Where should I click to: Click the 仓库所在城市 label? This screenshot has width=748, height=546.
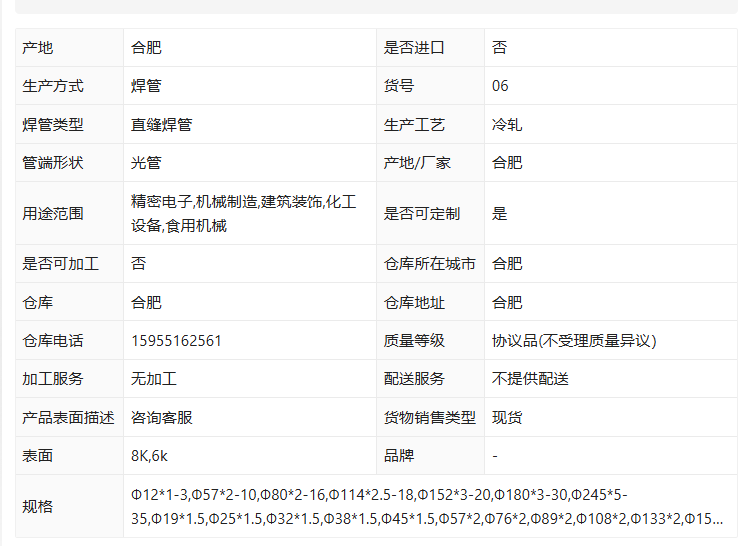[429, 264]
